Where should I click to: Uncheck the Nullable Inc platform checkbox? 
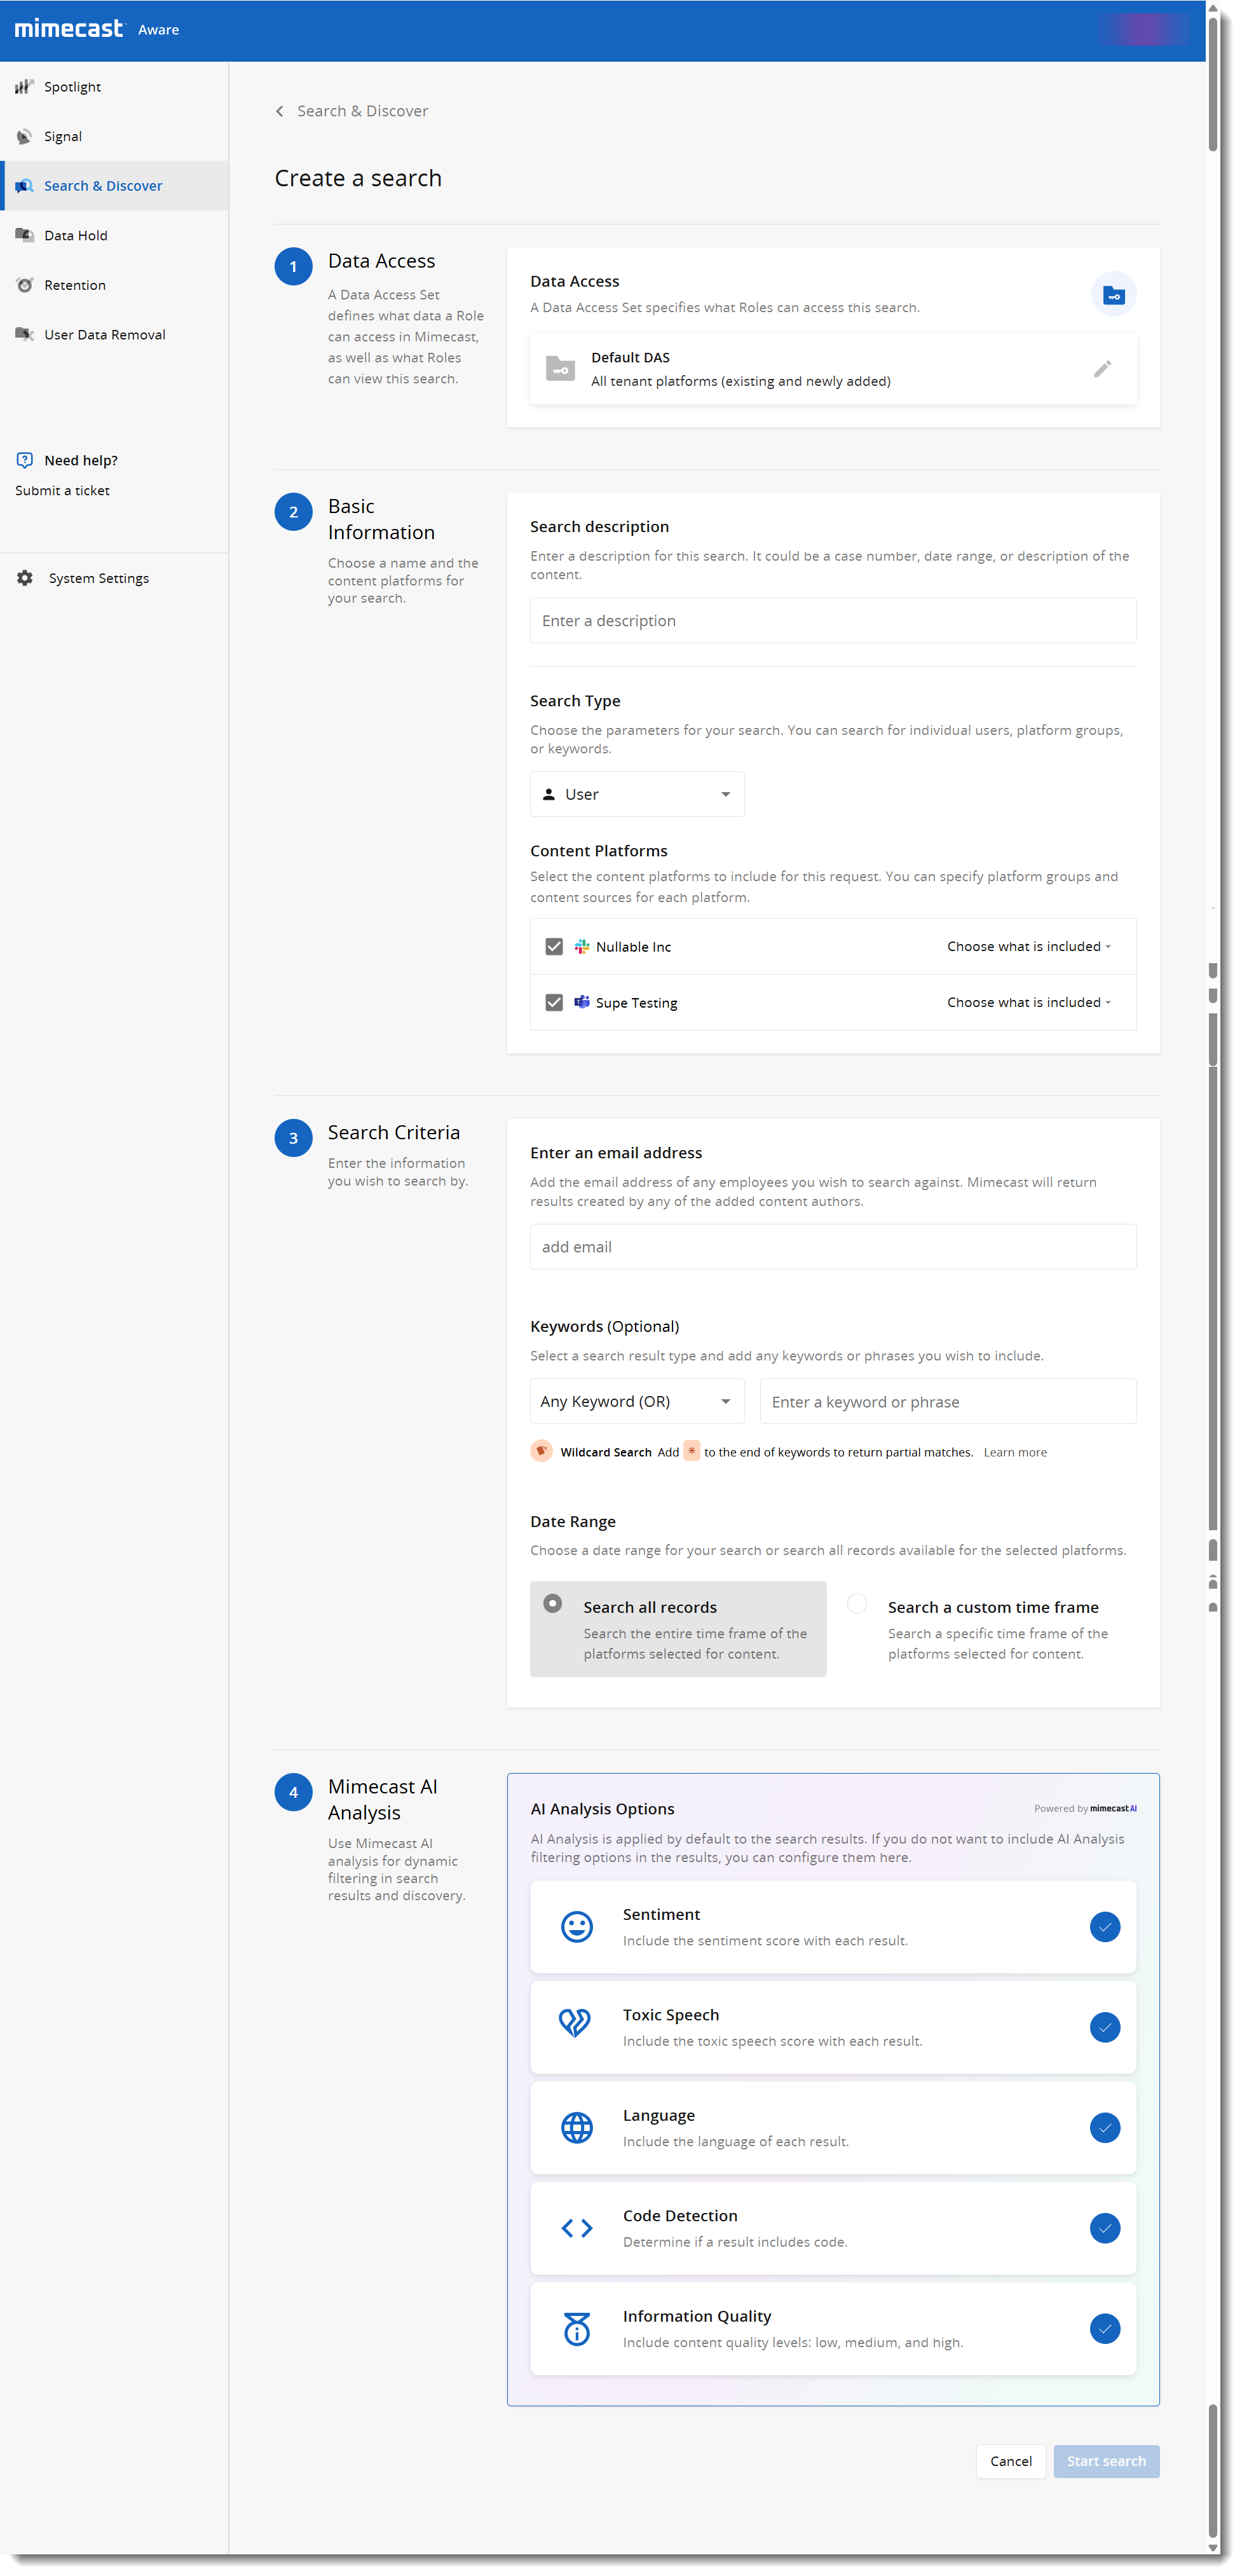tap(554, 946)
